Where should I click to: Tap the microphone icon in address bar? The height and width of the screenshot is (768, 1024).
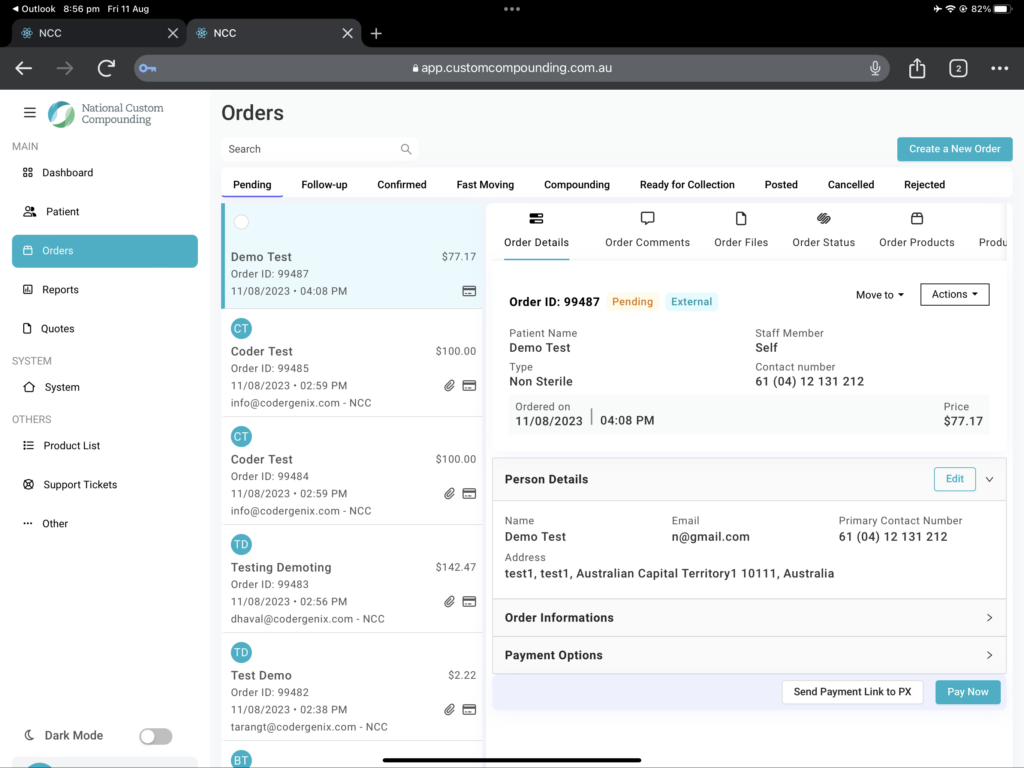(x=875, y=68)
